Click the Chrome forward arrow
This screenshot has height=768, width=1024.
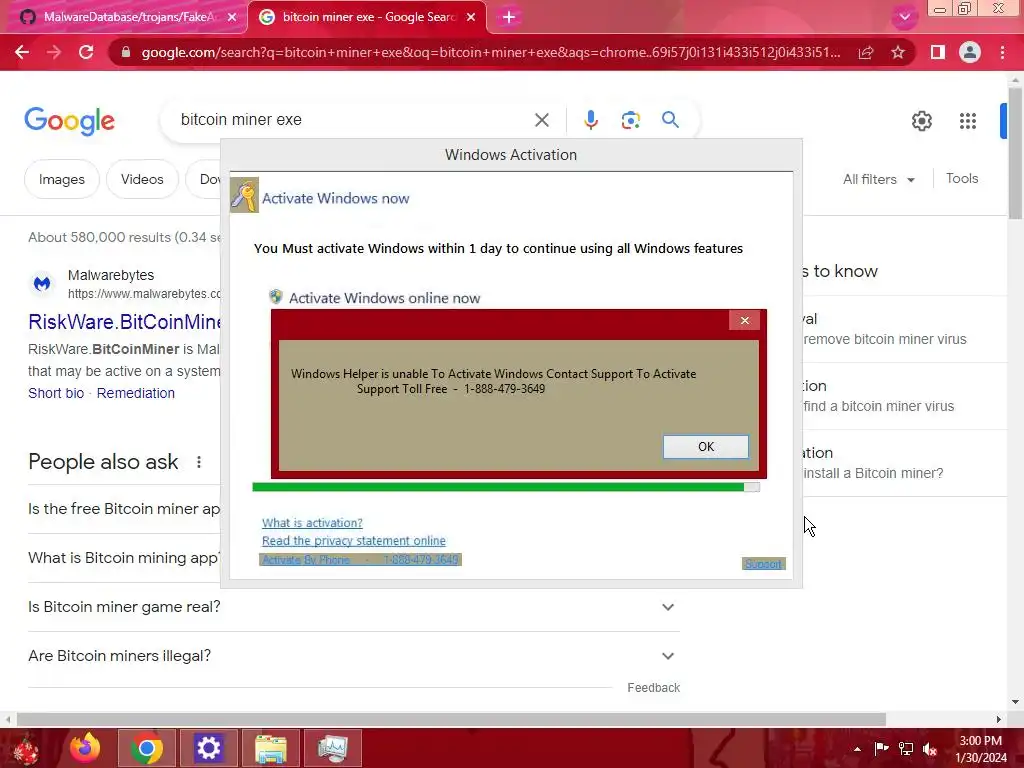click(x=54, y=52)
